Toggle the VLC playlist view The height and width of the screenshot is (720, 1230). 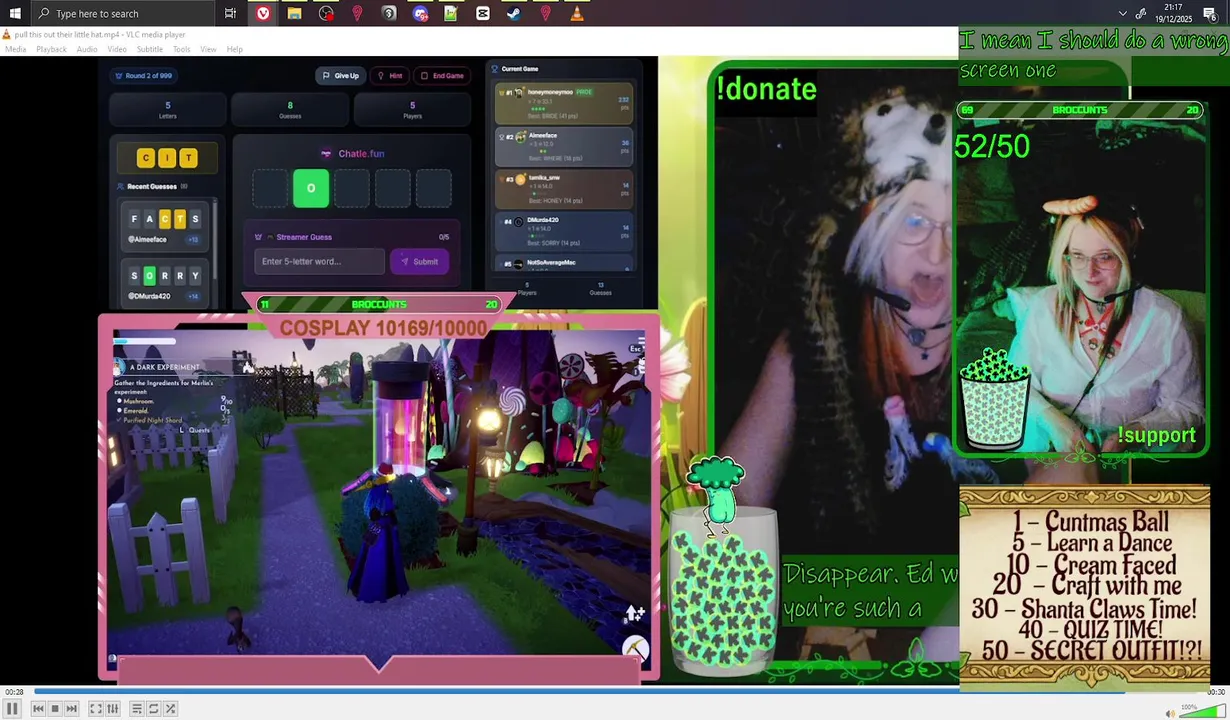137,709
